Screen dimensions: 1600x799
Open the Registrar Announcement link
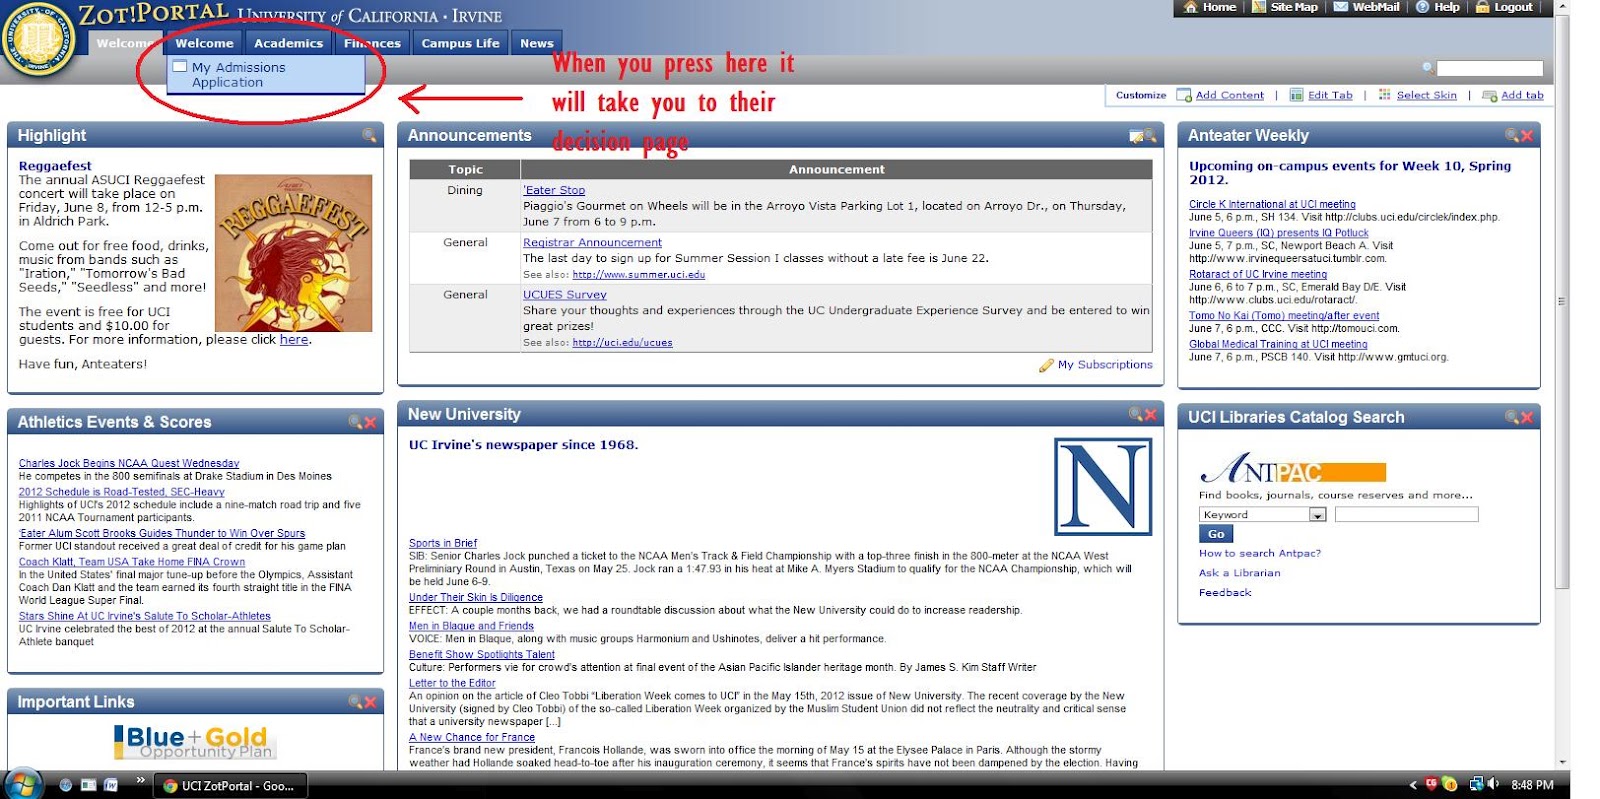(x=592, y=242)
